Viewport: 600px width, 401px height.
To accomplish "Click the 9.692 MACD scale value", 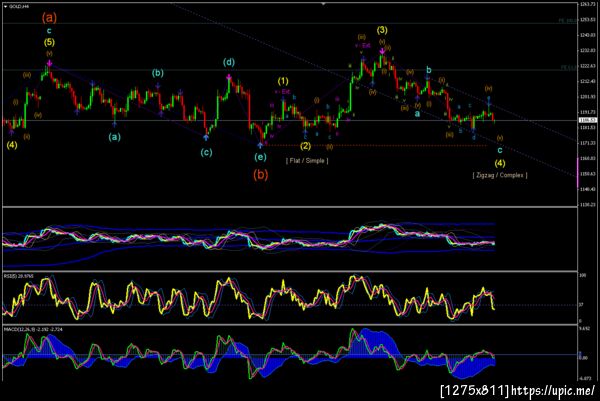I will click(585, 329).
